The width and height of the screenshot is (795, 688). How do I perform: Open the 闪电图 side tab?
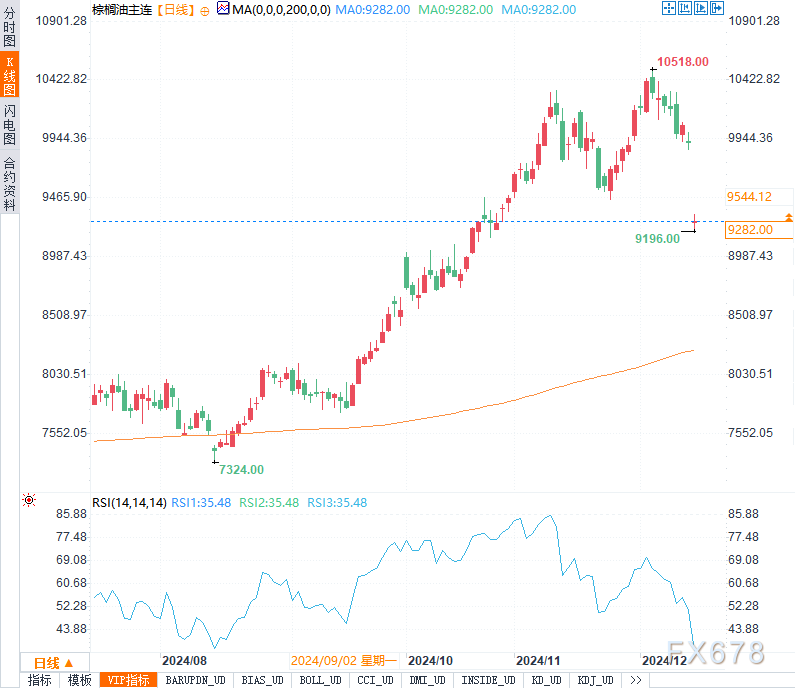click(9, 126)
